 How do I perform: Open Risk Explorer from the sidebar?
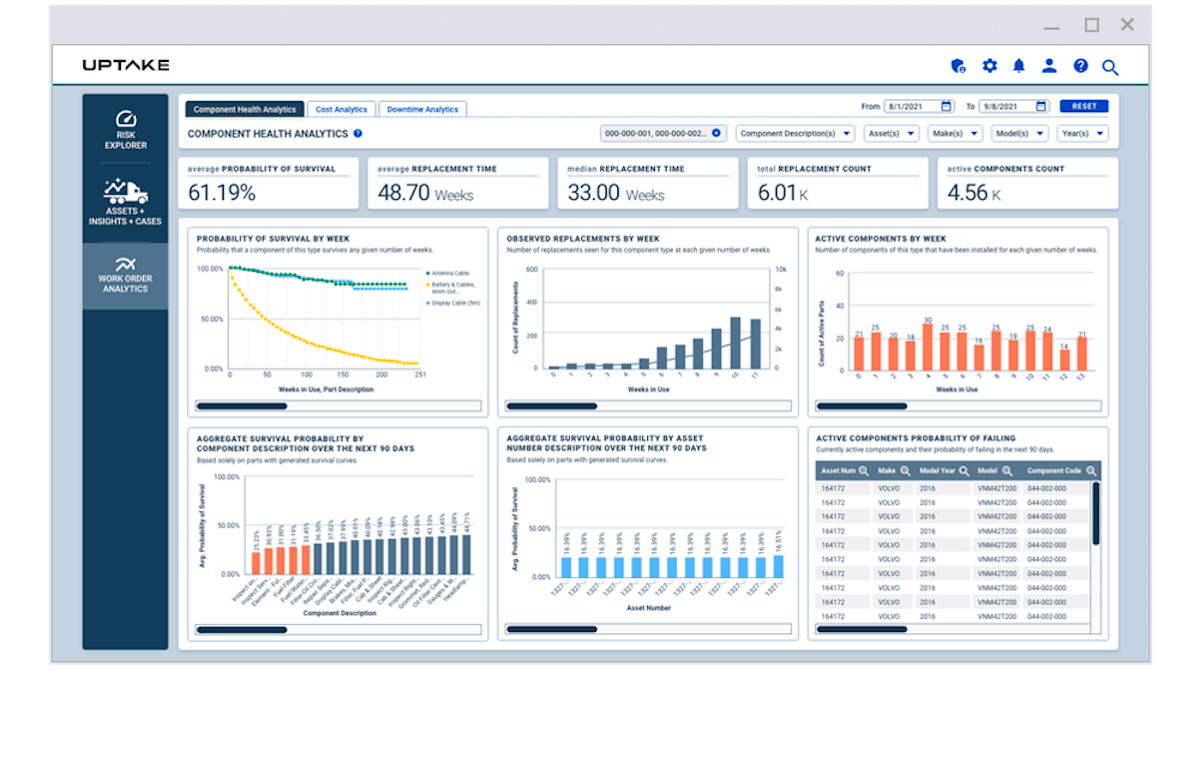pyautogui.click(x=125, y=131)
